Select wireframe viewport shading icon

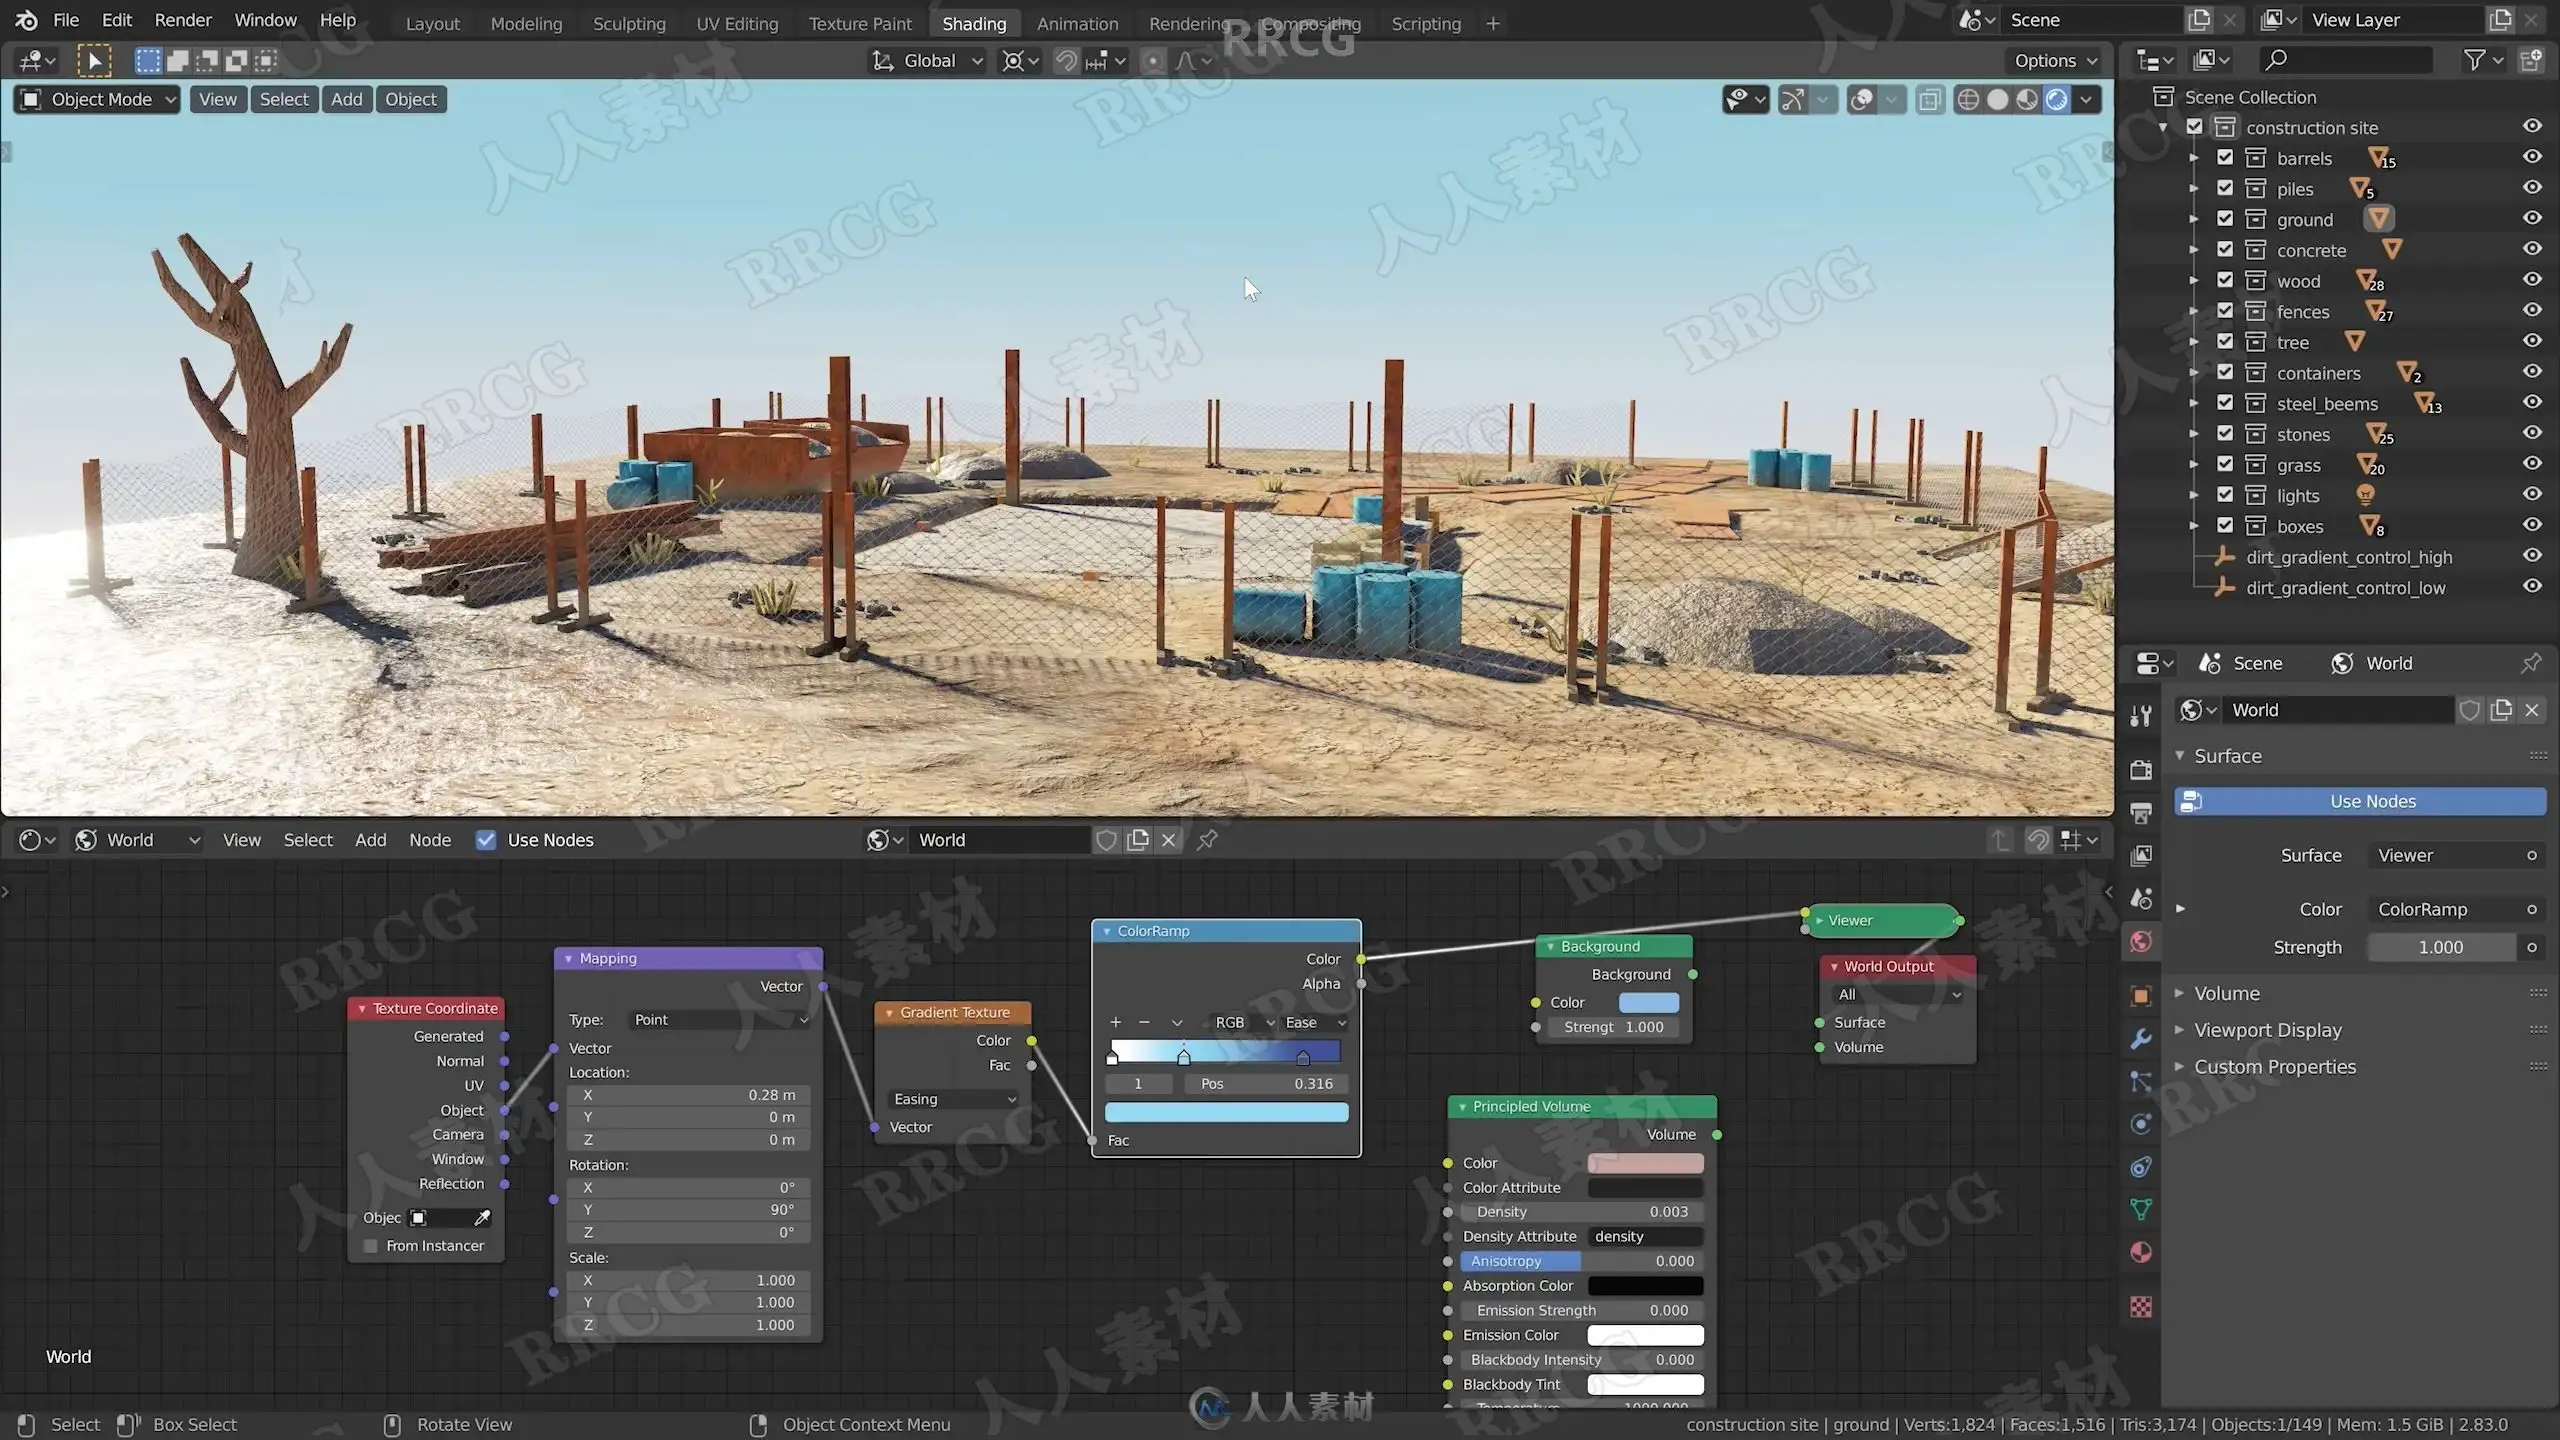coord(1967,99)
